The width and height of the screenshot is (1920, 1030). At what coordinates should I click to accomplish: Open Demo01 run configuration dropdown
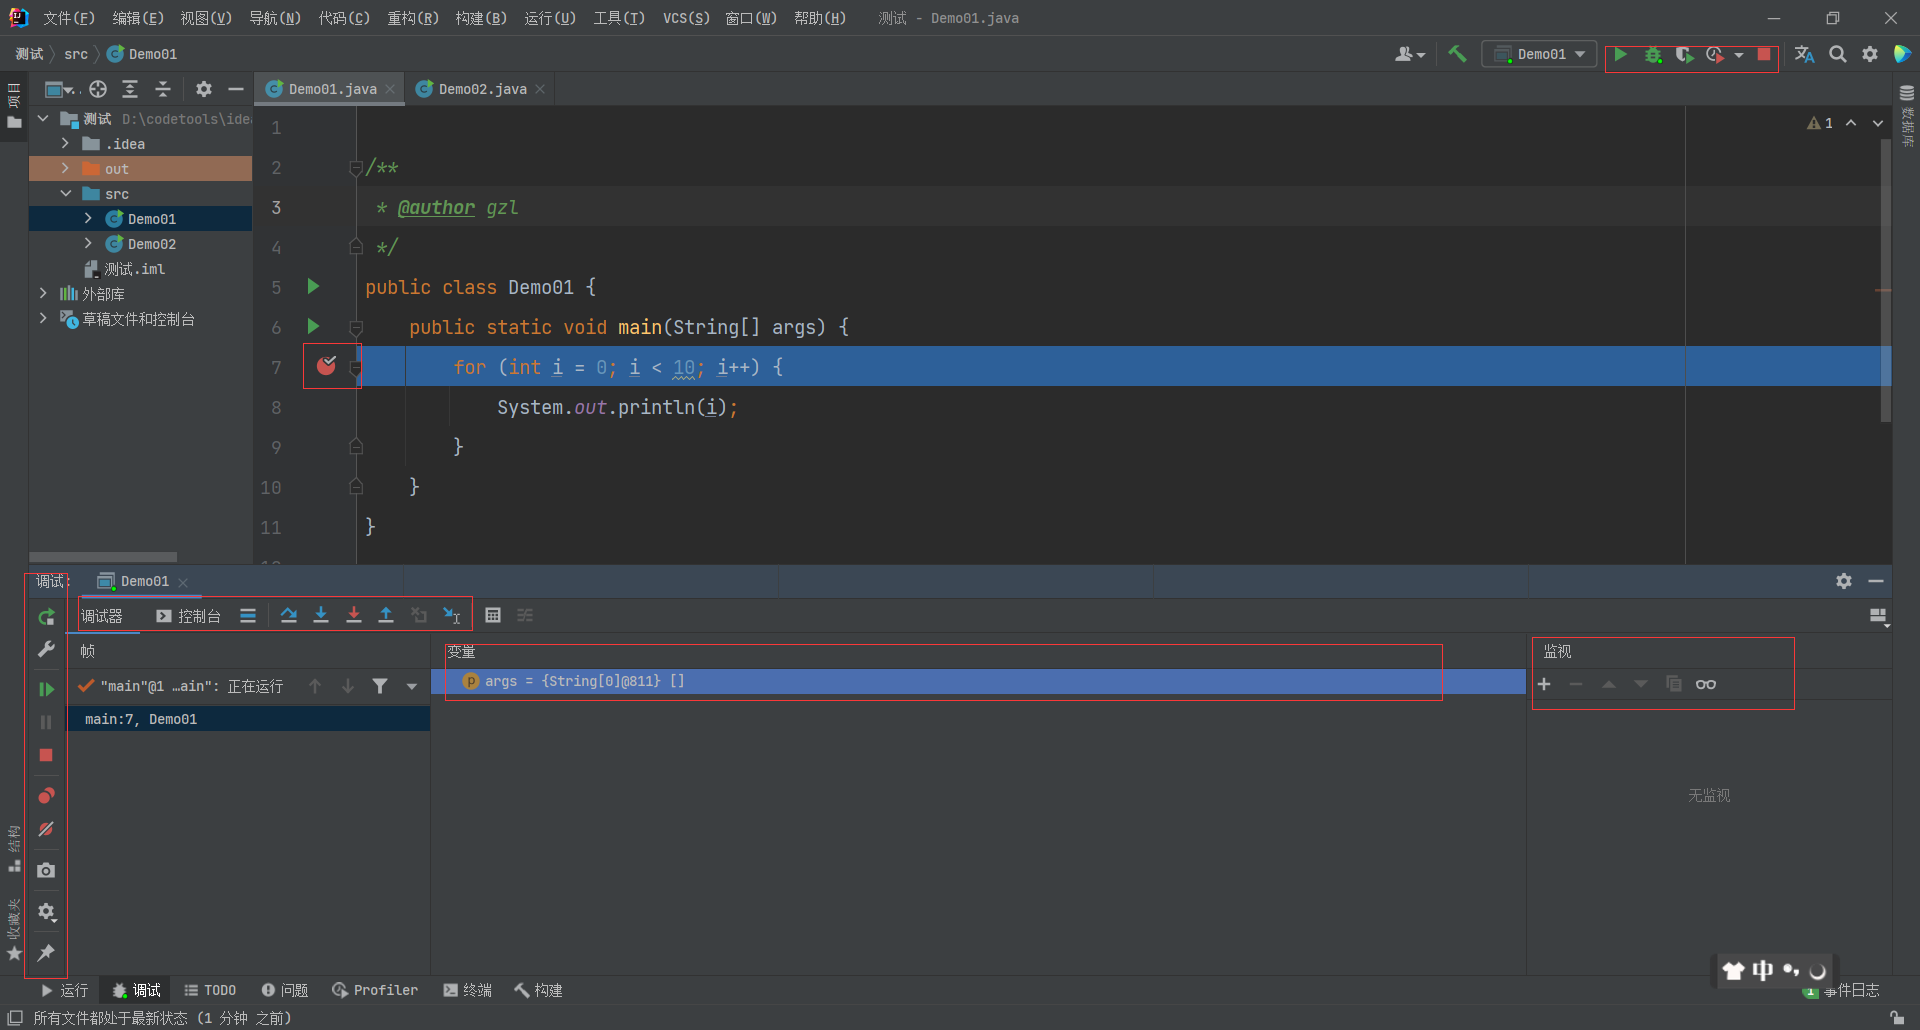click(1539, 55)
